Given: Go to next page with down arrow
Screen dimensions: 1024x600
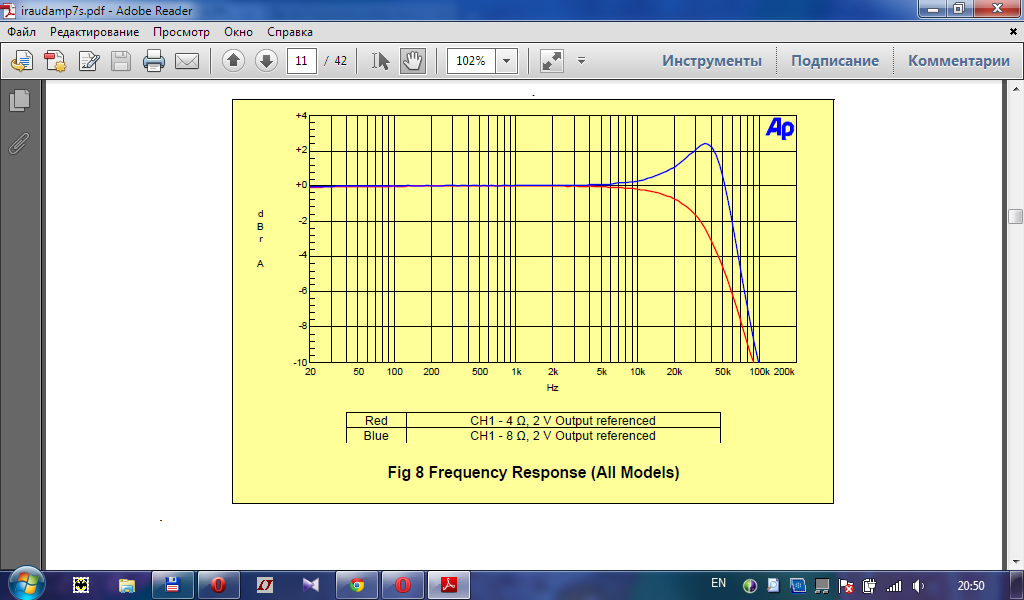Looking at the screenshot, I should click(x=266, y=61).
